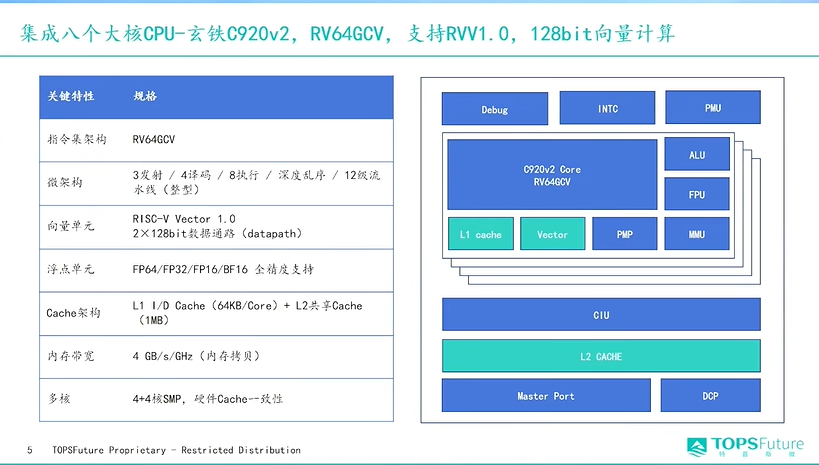Select the '指令集架构' row label

[77, 139]
